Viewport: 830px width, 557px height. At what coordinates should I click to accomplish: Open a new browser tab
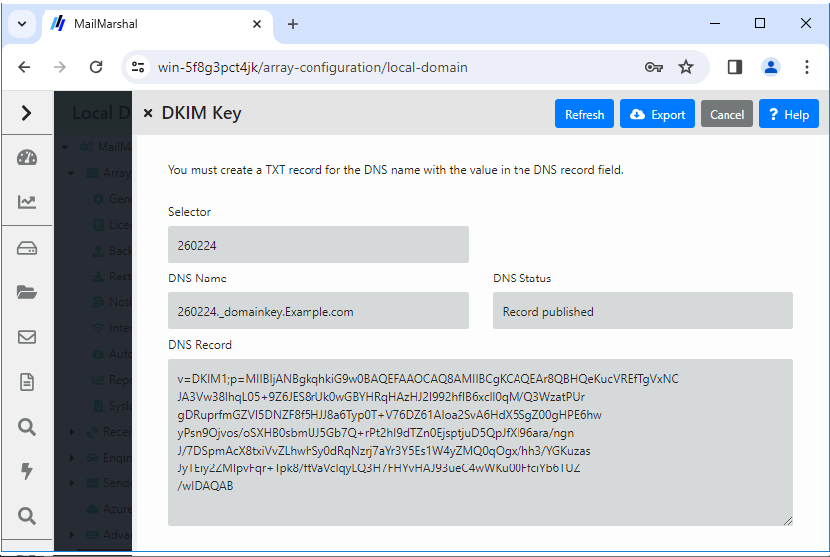click(293, 24)
